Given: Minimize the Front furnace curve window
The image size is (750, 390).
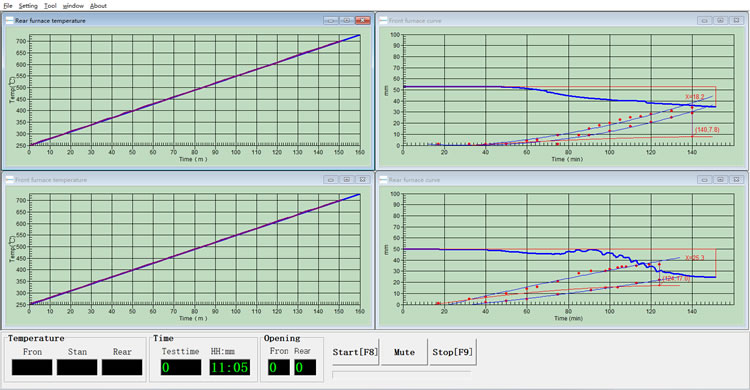Looking at the screenshot, I should 704,21.
